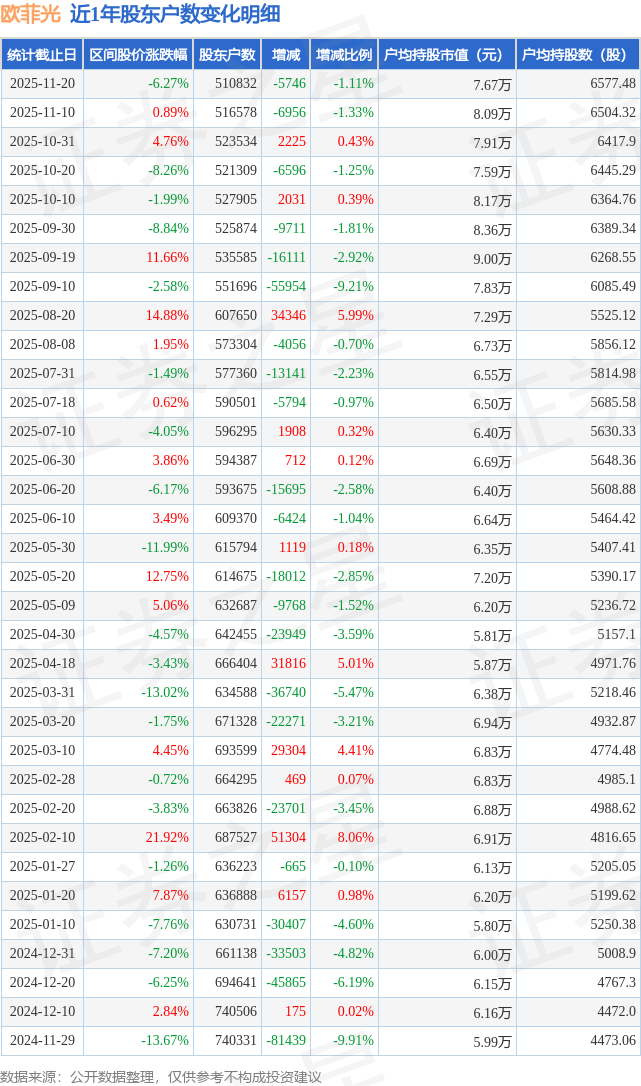641x1086 pixels.
Task: Select the 增减 column header
Action: click(286, 55)
